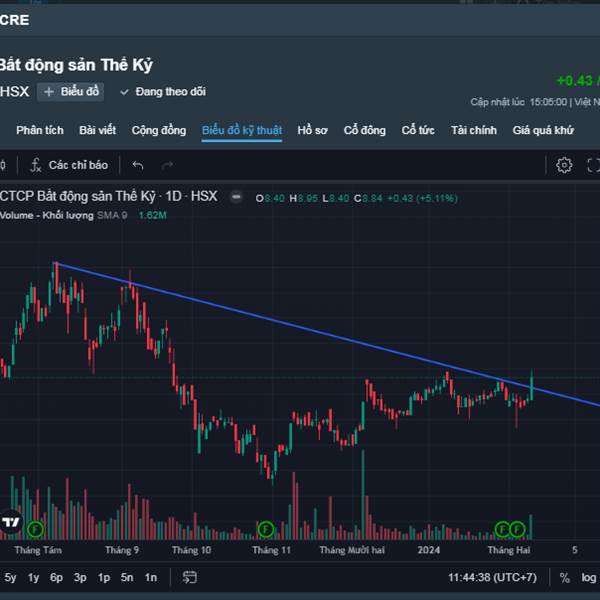
Task: Open the go-to-date calendar icon
Action: coord(189,577)
